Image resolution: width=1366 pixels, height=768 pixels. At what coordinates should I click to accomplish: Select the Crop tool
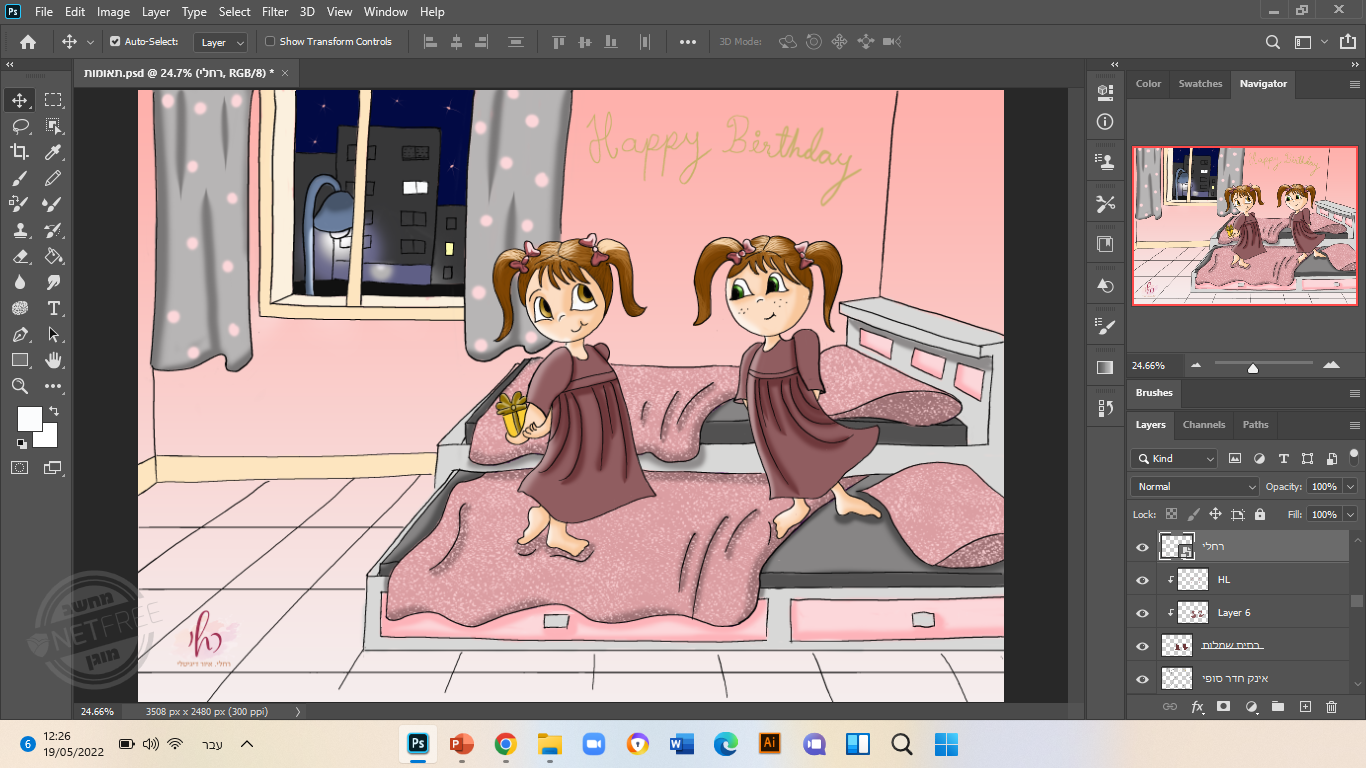click(20, 152)
